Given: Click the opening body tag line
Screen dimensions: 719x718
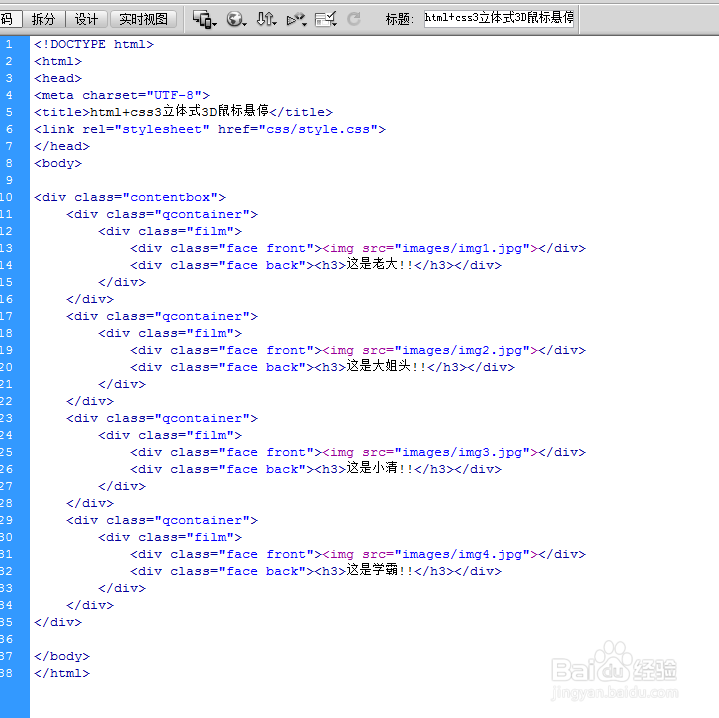Looking at the screenshot, I should pos(58,163).
